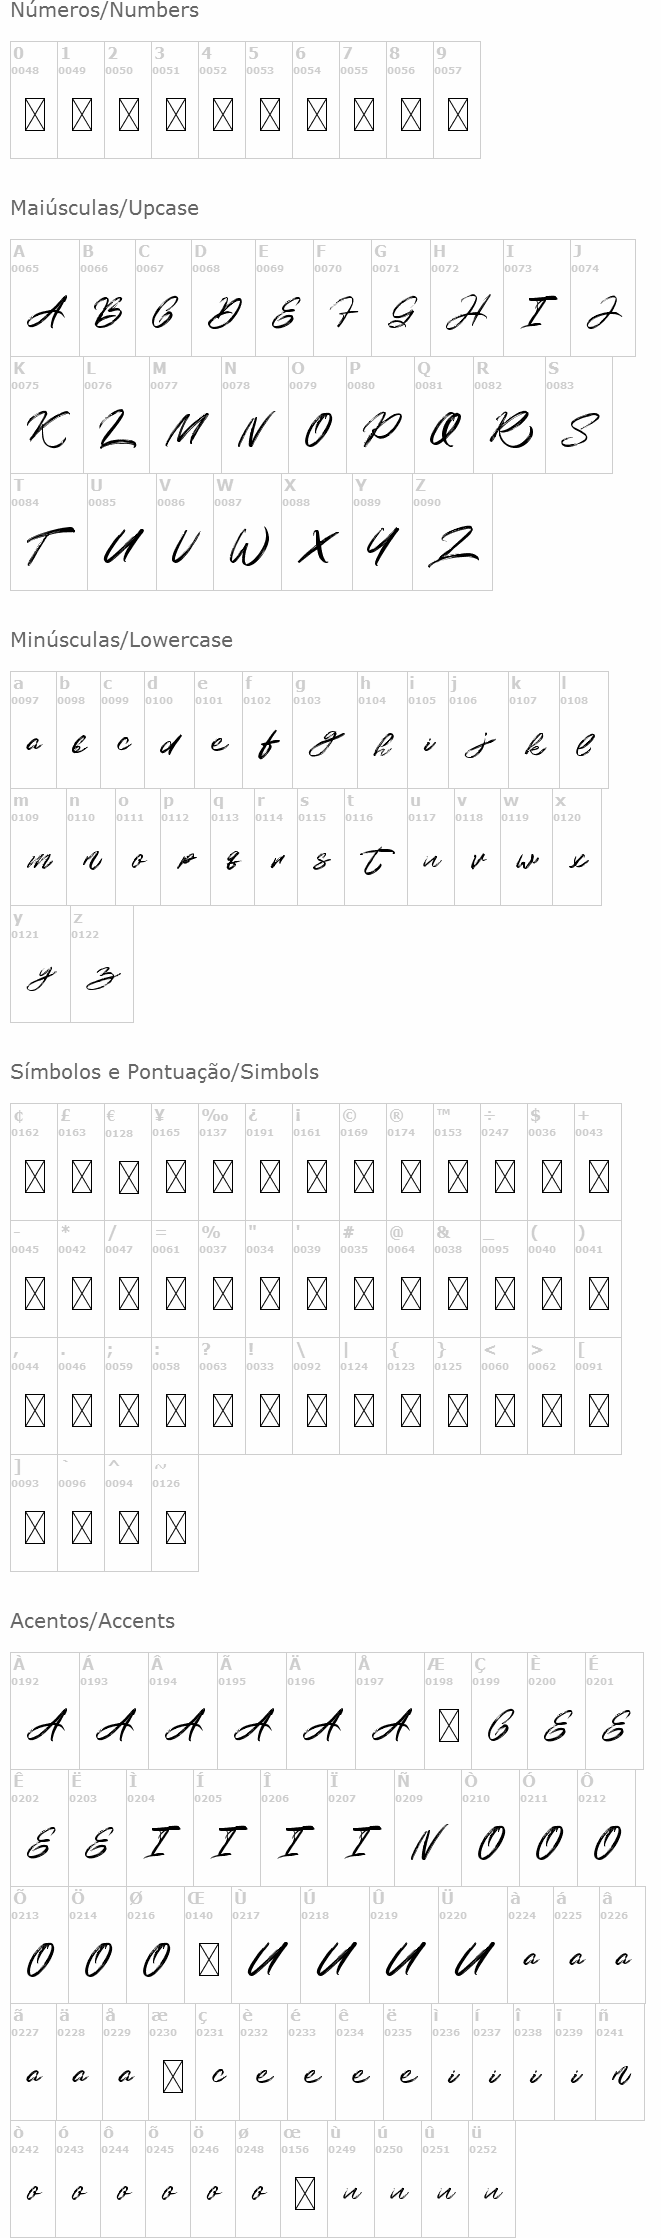Select the Ñ (0209) accent glyph
Screen dimensions: 661x2238
point(427,1842)
